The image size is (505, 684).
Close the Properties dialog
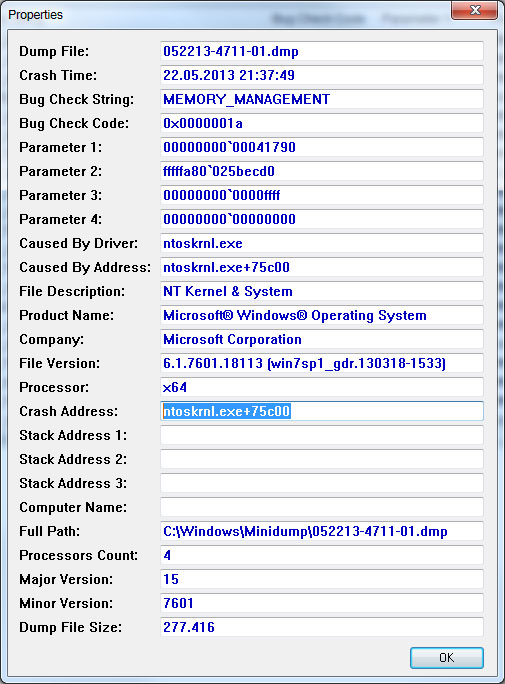point(475,10)
